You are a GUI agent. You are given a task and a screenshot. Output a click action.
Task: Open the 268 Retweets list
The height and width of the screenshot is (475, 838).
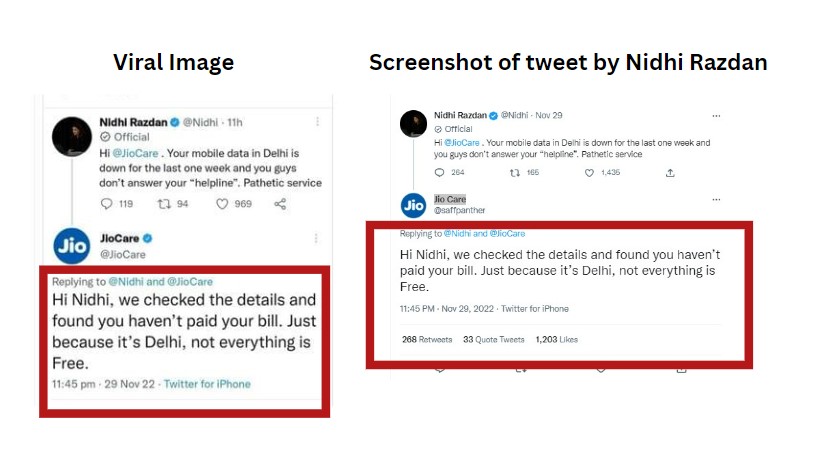pos(427,340)
